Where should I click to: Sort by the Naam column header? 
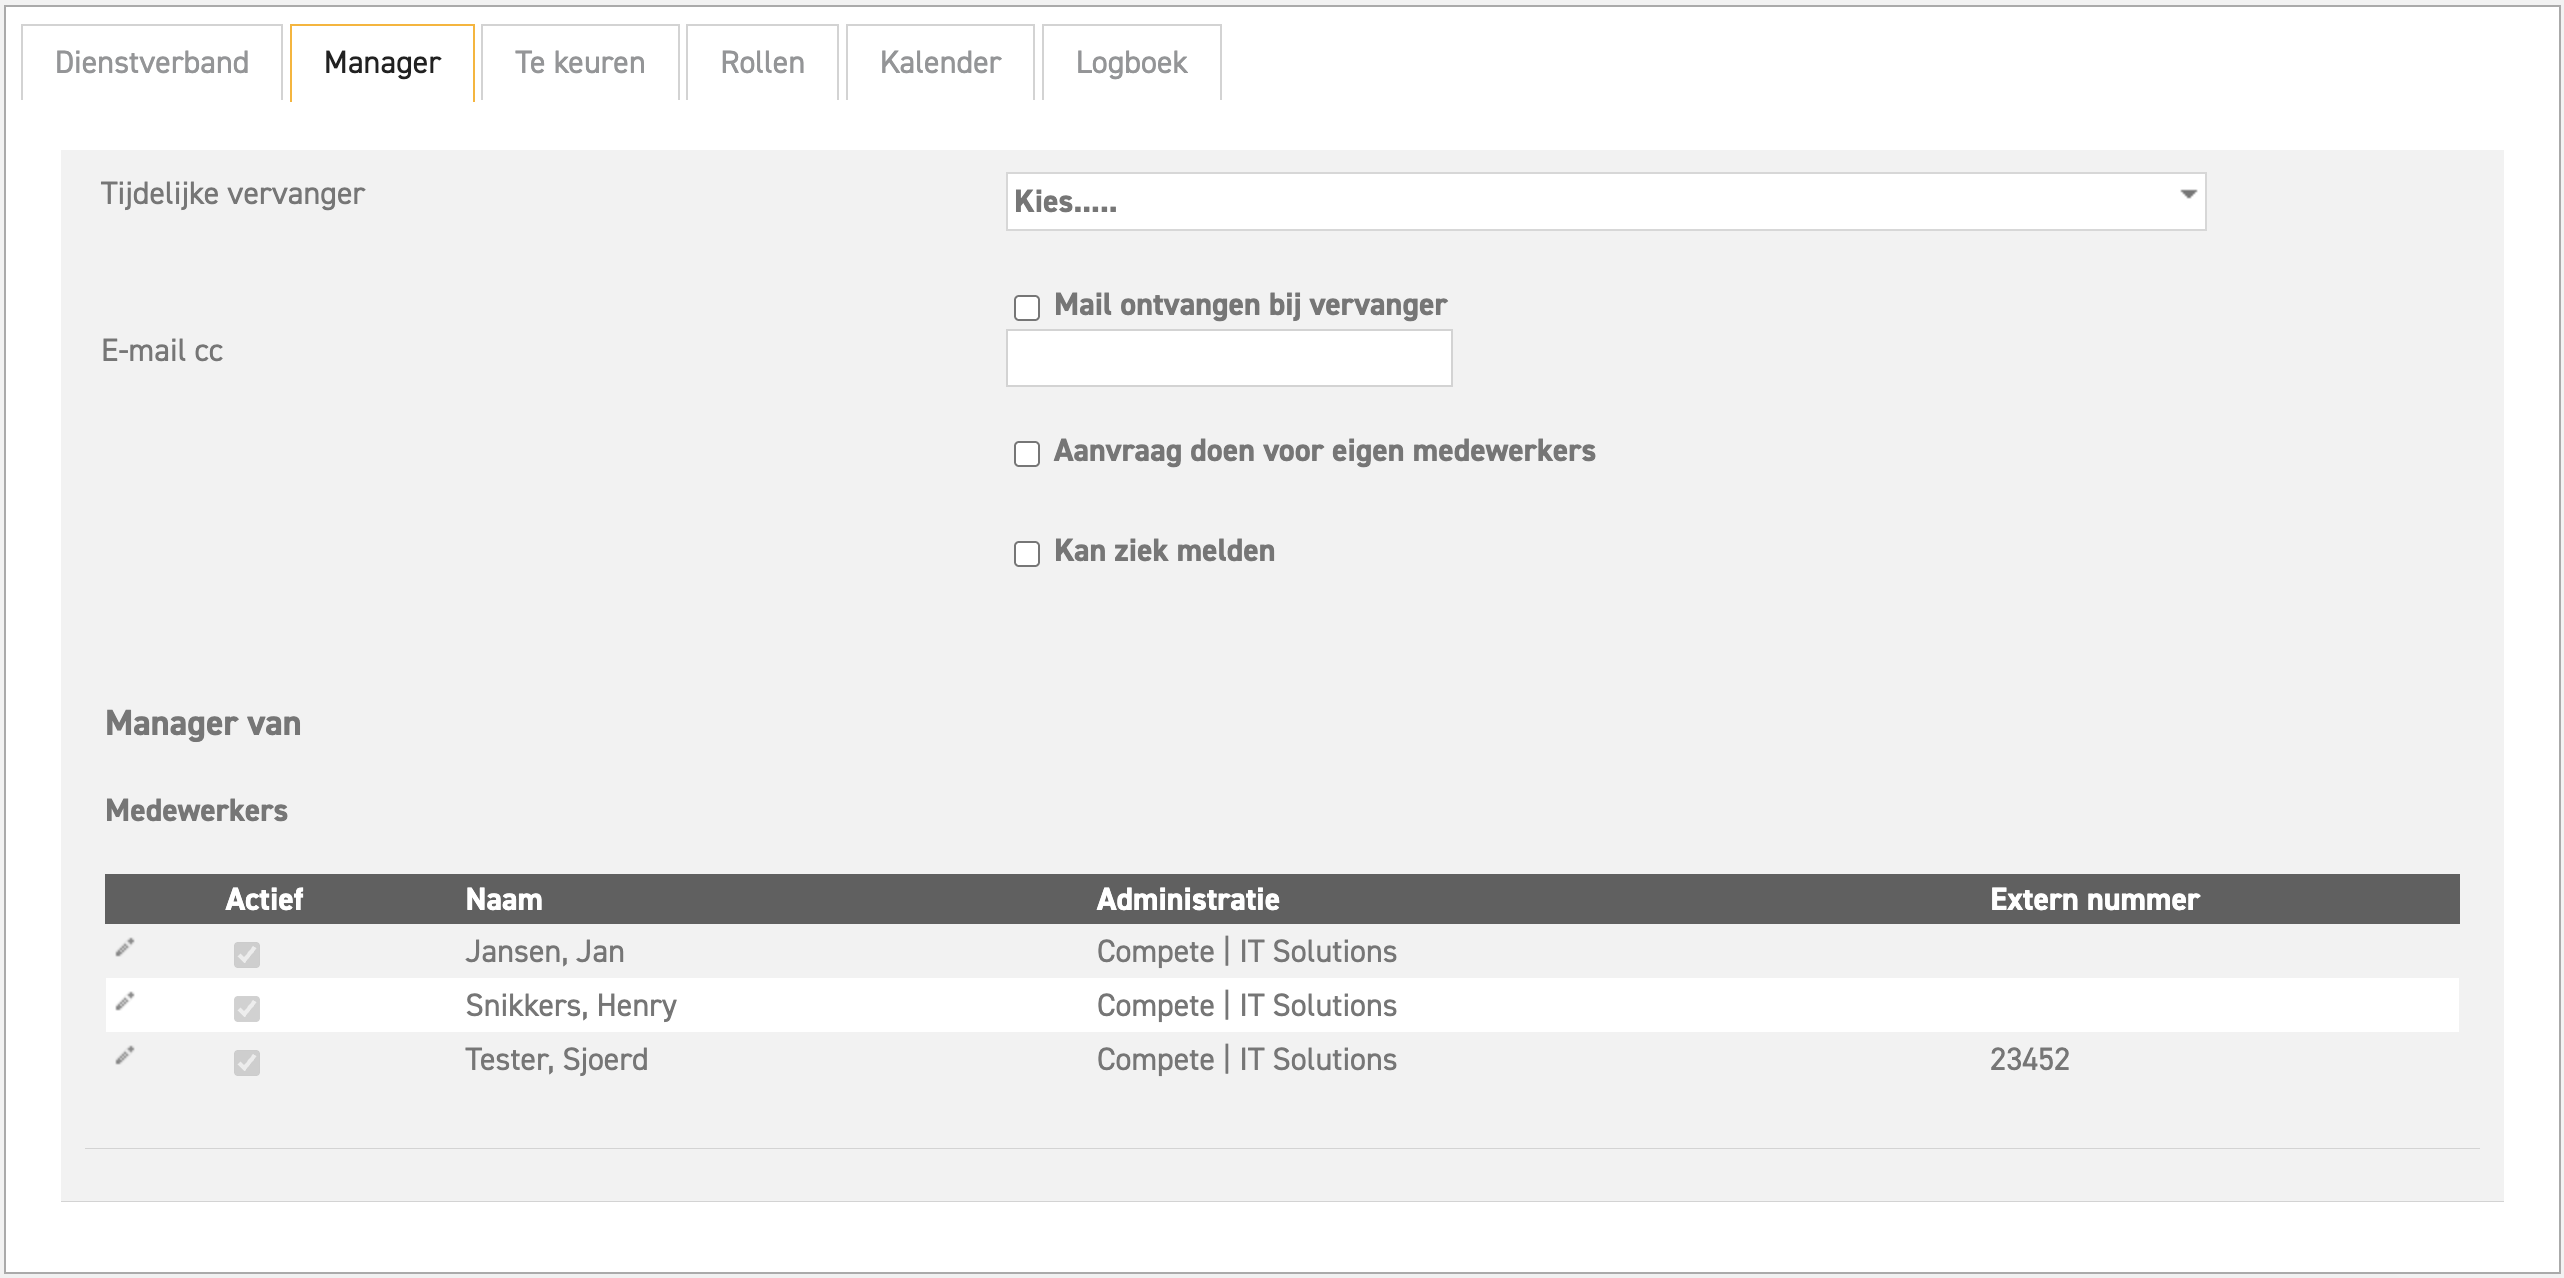[504, 899]
